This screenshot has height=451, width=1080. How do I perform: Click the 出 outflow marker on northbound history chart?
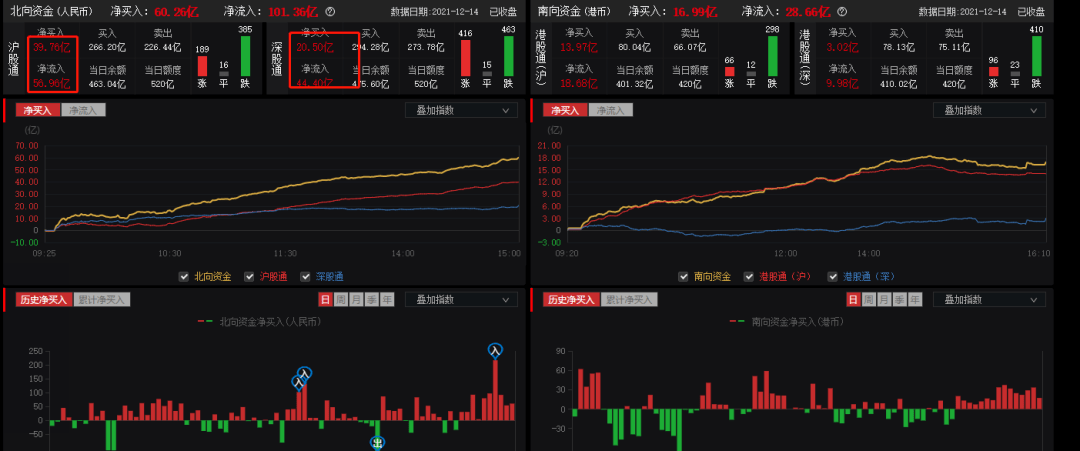(x=377, y=442)
